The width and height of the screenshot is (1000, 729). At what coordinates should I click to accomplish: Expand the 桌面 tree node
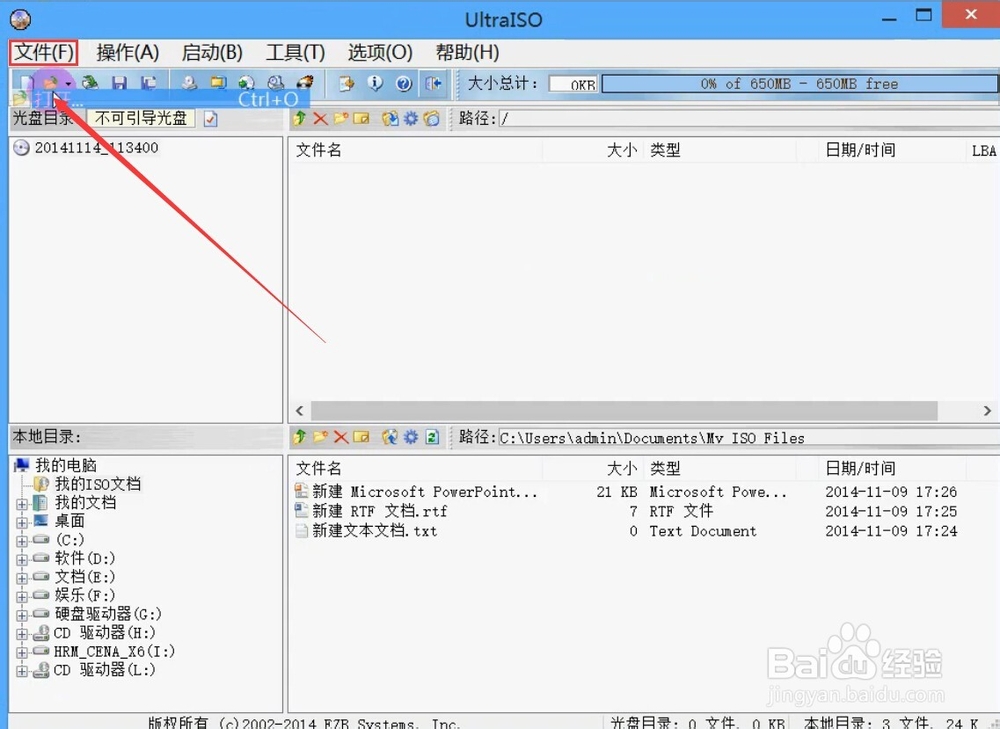click(22, 522)
